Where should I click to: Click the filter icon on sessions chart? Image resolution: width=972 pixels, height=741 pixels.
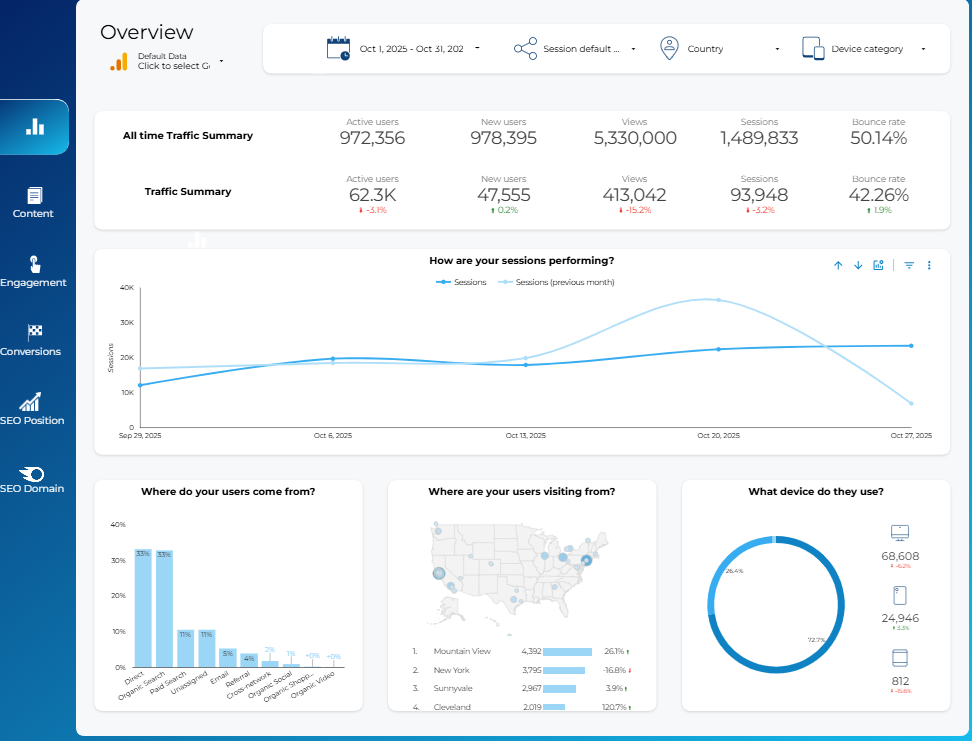click(908, 265)
